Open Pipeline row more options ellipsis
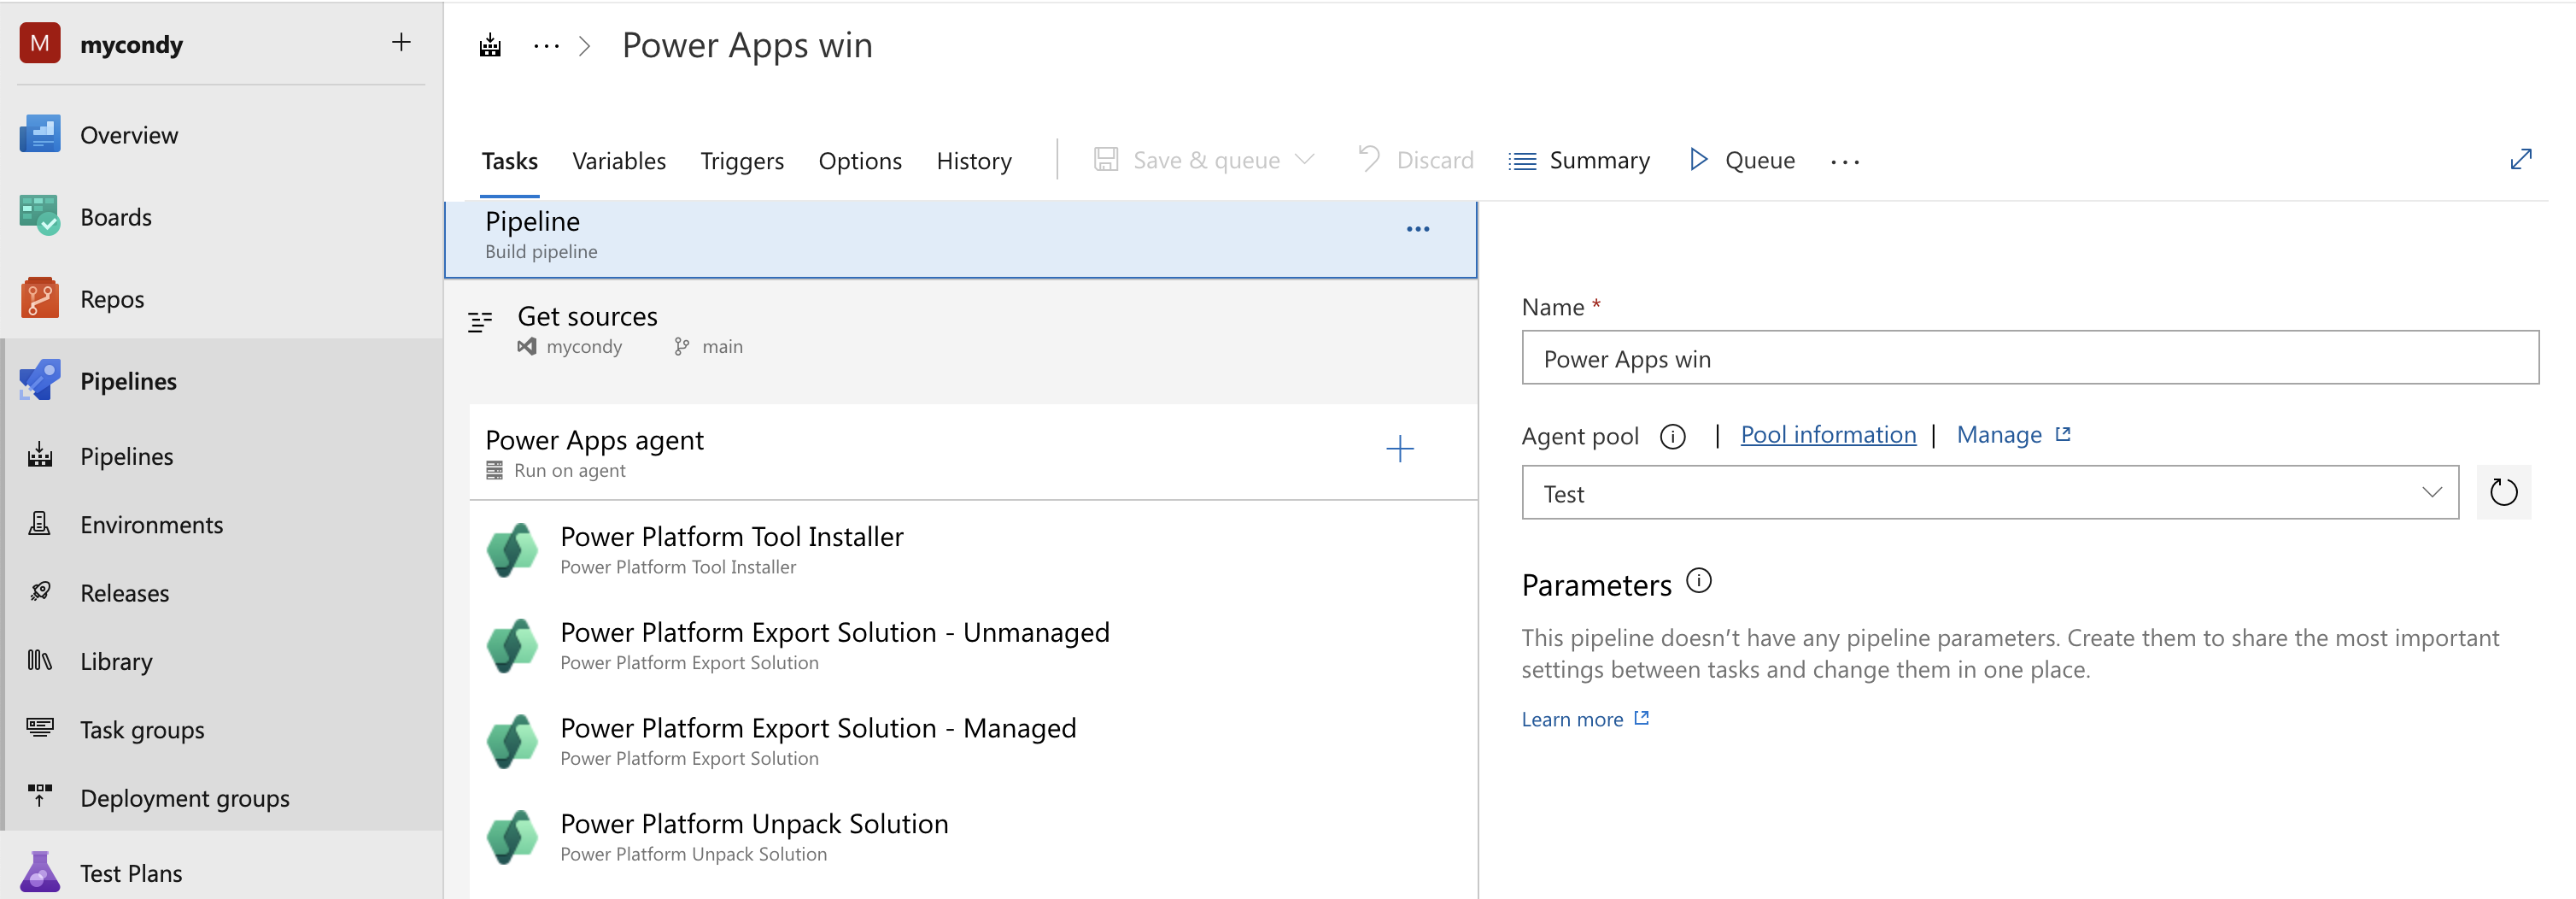Viewport: 2576px width, 899px height. pos(1418,229)
